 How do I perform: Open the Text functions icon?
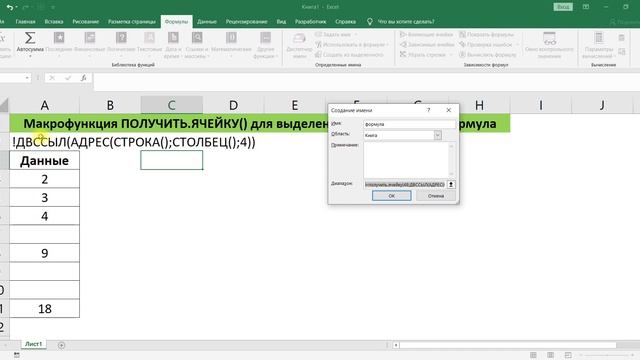(149, 38)
